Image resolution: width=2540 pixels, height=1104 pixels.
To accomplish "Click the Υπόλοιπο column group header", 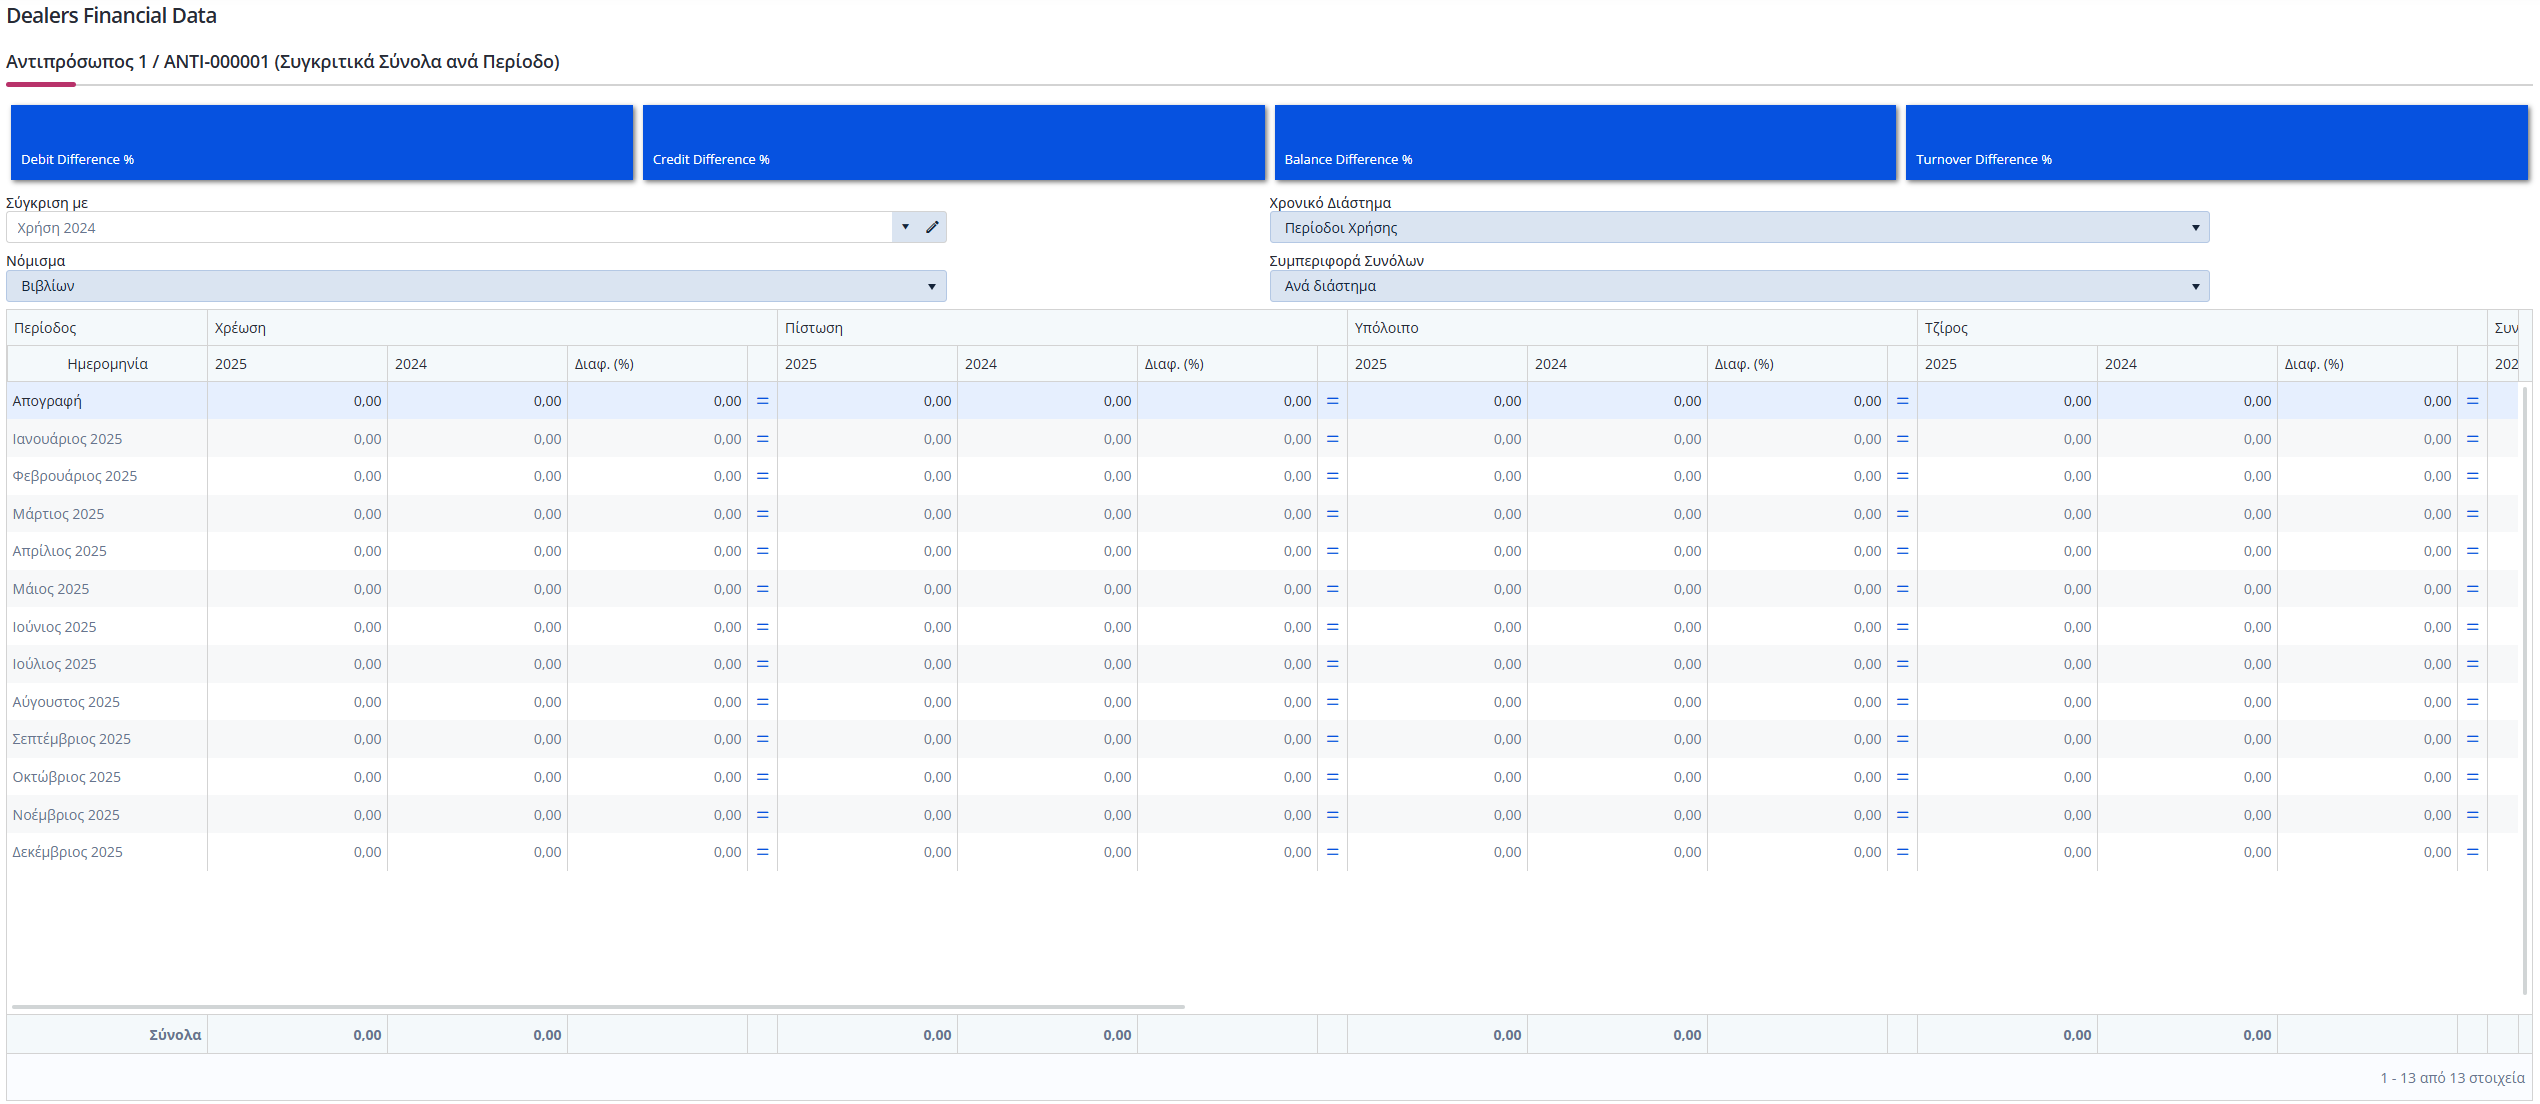I will pos(1632,328).
